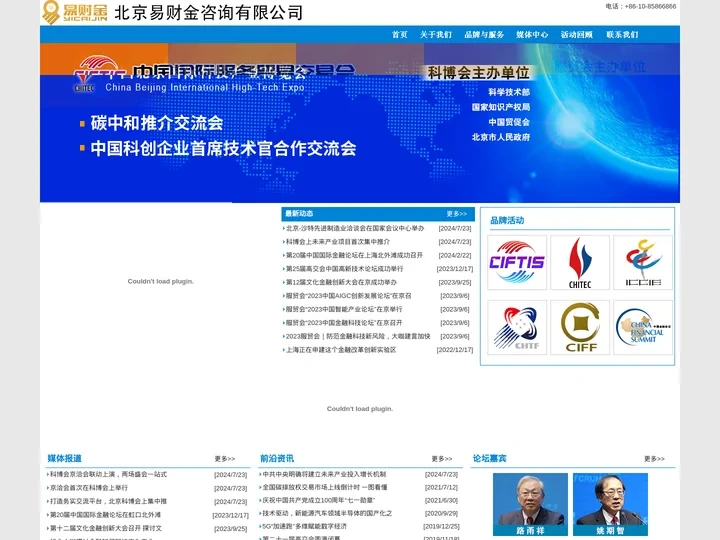Open media report 科博会京洽会联动上演，两场盛会一站式
720x540 pixels.
(108, 474)
